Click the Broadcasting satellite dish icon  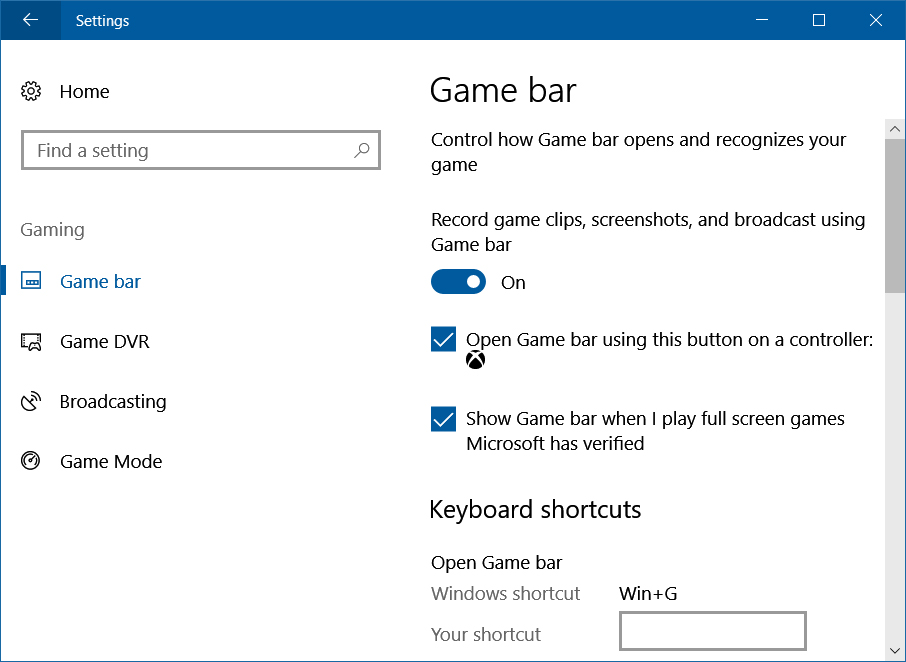click(31, 401)
